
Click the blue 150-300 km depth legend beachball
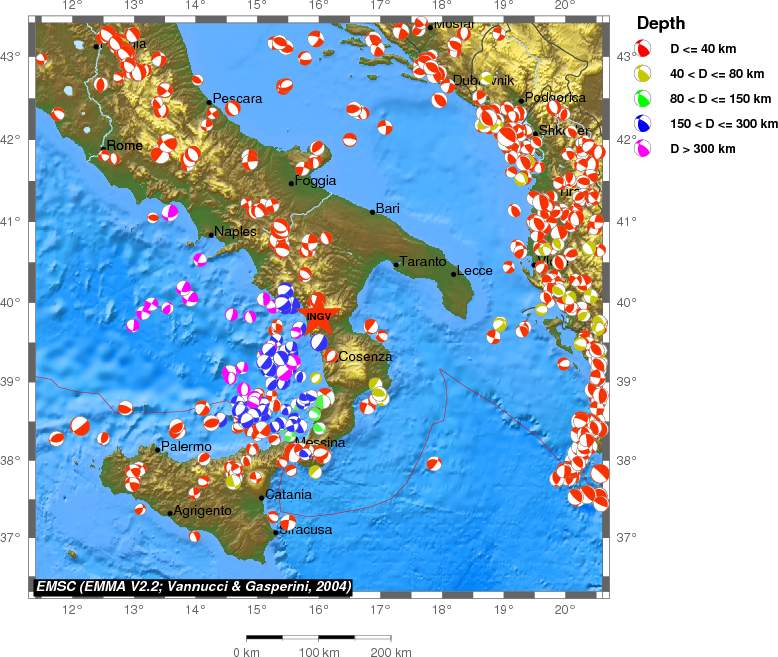643,123
